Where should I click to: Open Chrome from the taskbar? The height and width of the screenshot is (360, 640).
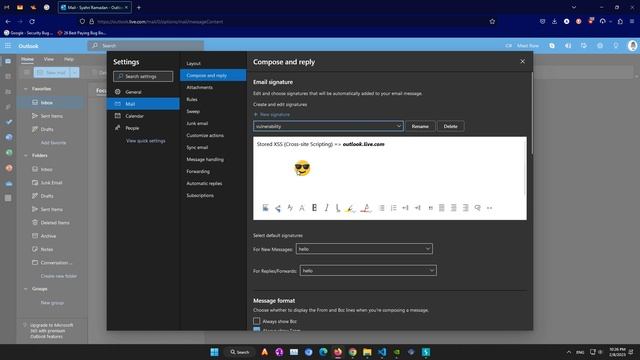point(353,352)
